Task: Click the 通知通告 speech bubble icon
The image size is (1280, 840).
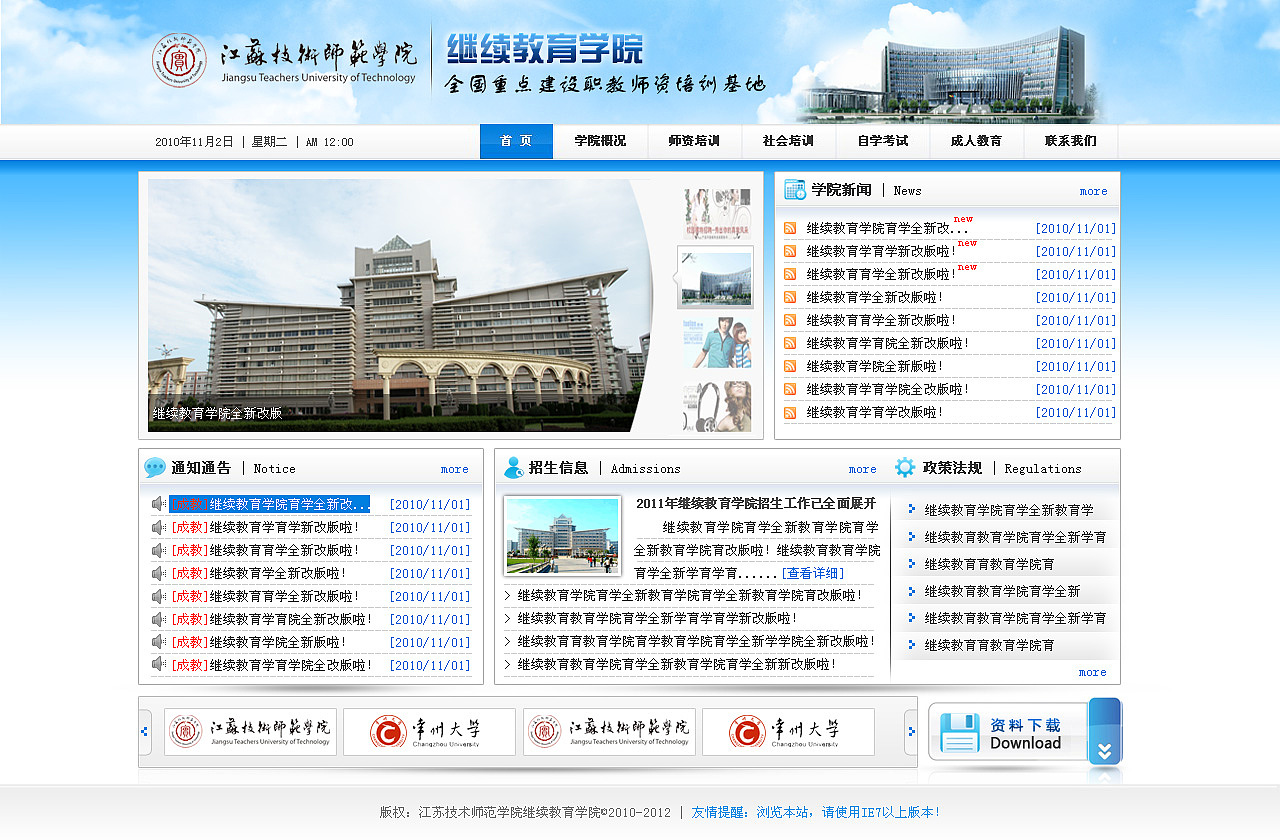Action: coord(154,467)
